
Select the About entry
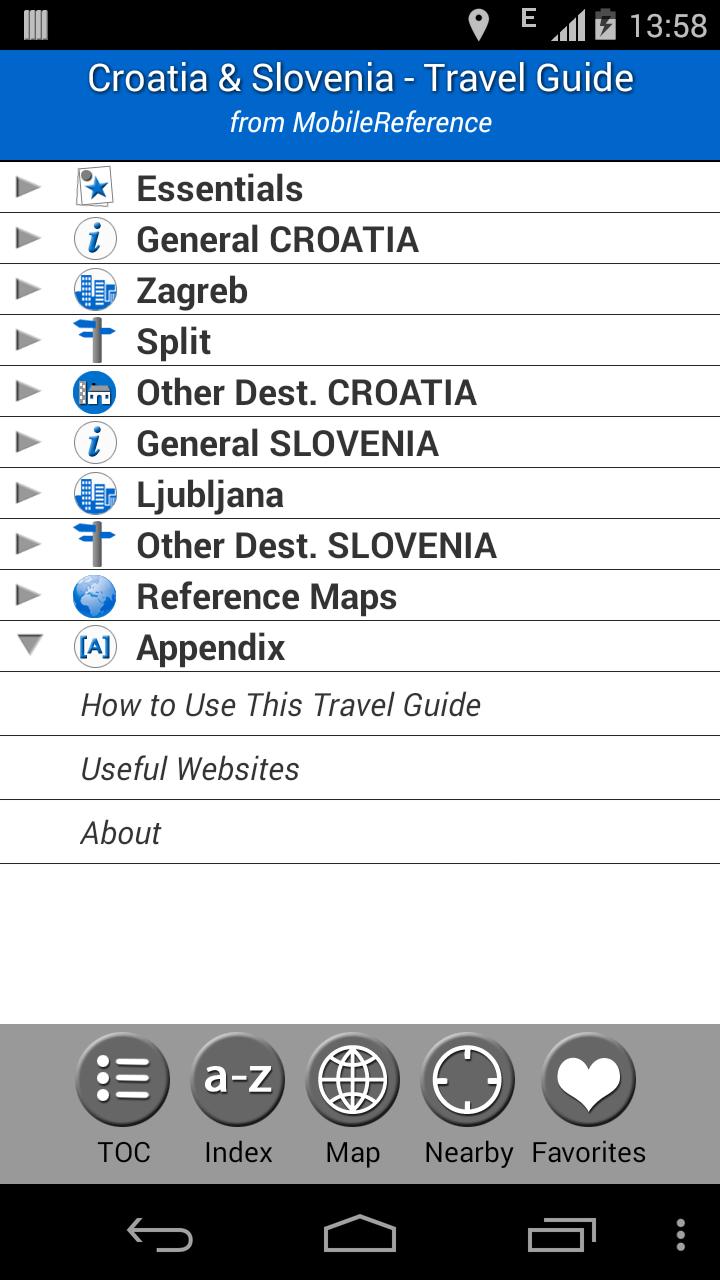pos(121,831)
